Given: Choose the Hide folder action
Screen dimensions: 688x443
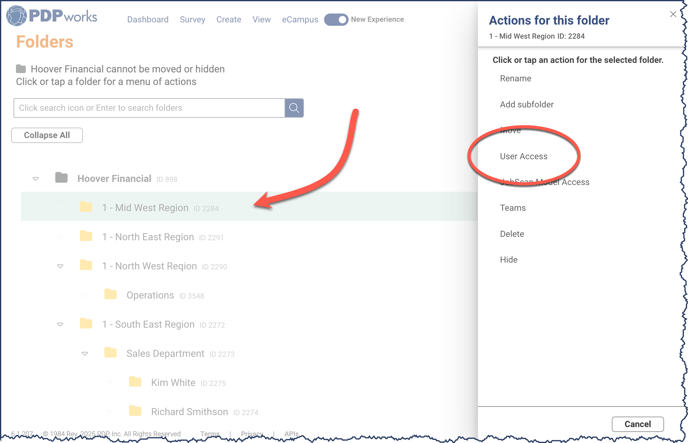Looking at the screenshot, I should click(x=509, y=260).
